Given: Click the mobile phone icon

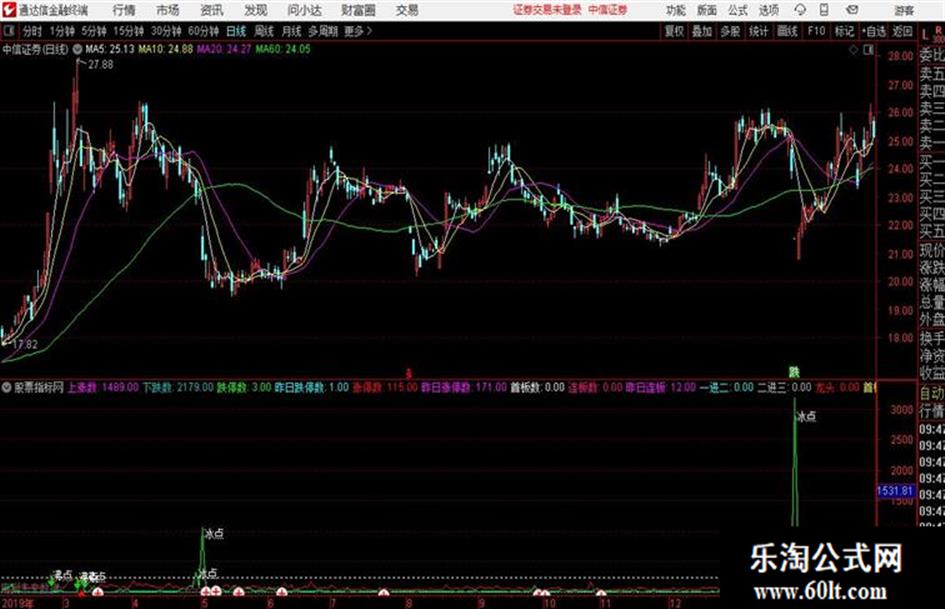Looking at the screenshot, I should (824, 10).
